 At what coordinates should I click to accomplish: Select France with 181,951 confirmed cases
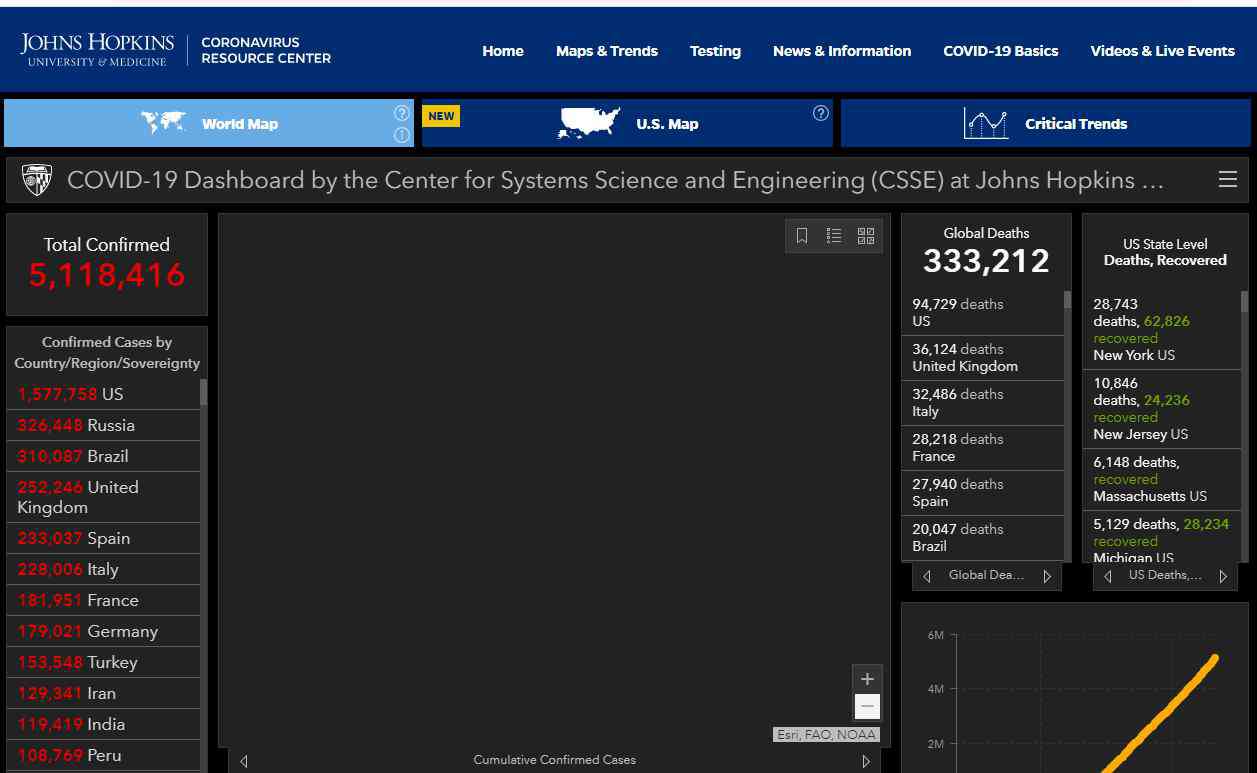pyautogui.click(x=104, y=600)
